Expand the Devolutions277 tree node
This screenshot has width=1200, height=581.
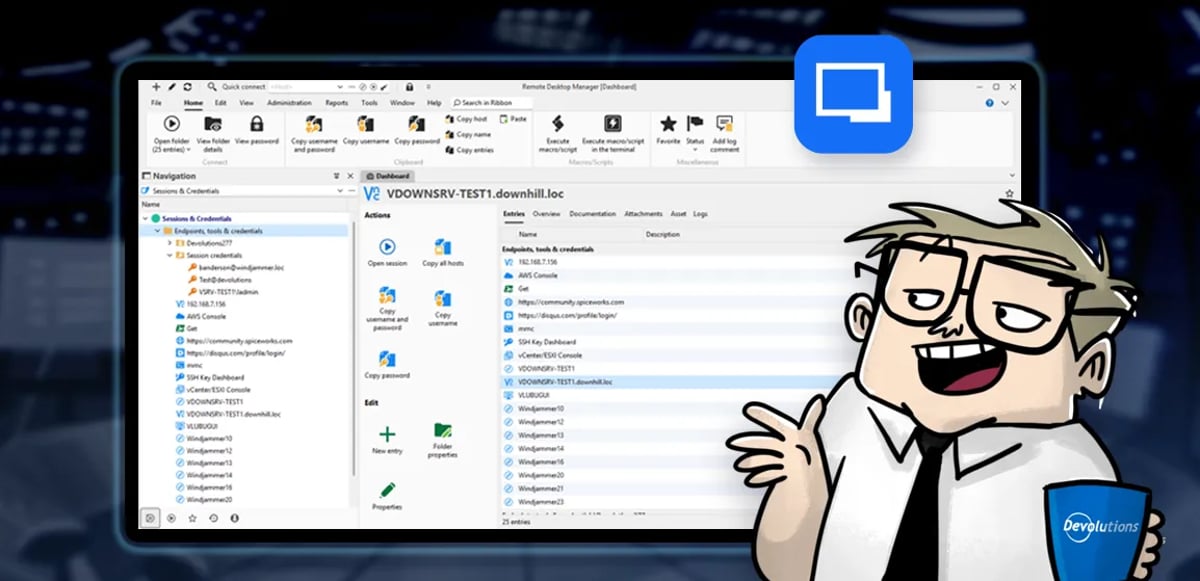click(169, 244)
